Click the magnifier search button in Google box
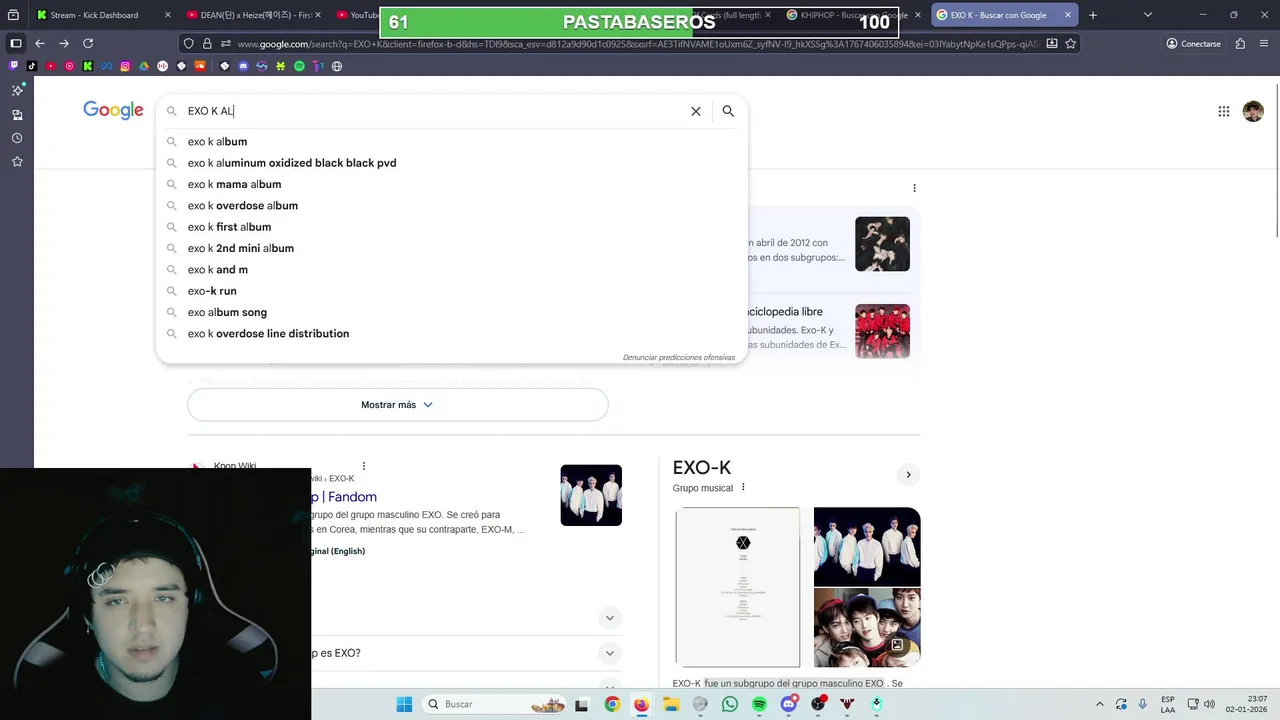 pyautogui.click(x=728, y=111)
